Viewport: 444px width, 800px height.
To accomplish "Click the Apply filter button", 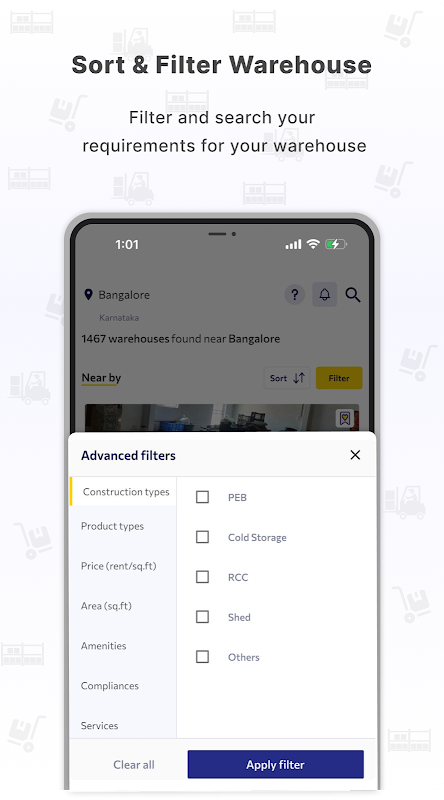I will pyautogui.click(x=276, y=764).
